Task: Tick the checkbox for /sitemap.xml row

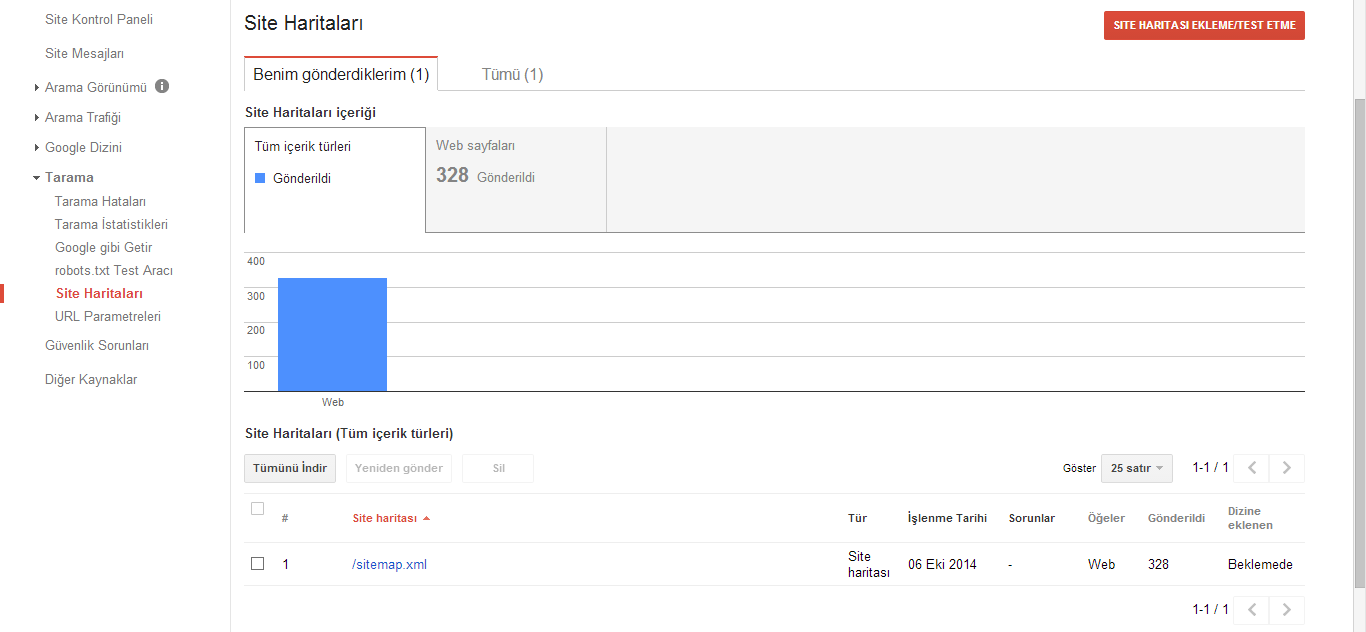Action: click(257, 564)
